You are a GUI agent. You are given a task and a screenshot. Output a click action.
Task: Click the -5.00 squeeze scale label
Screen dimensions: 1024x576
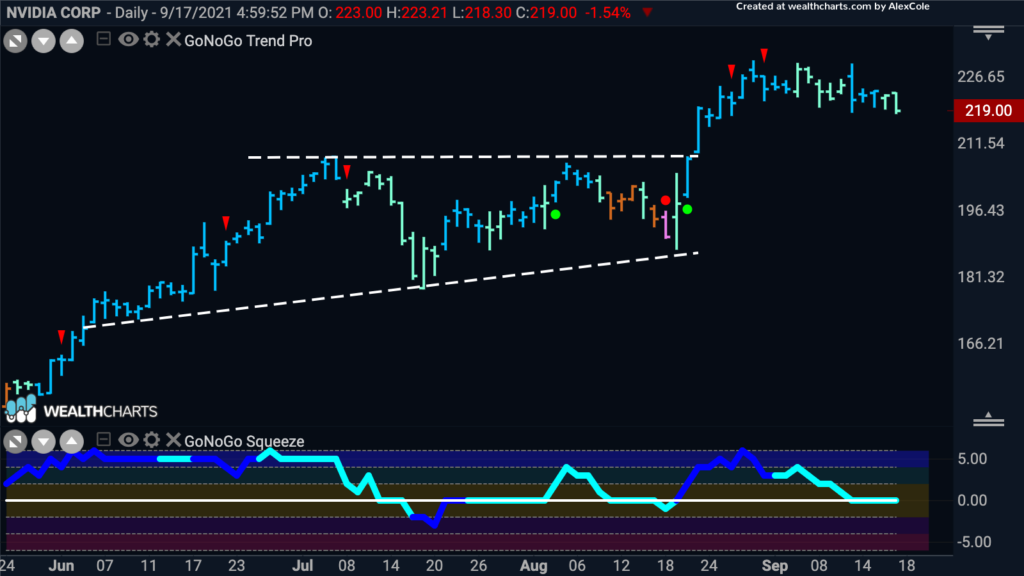[974, 542]
